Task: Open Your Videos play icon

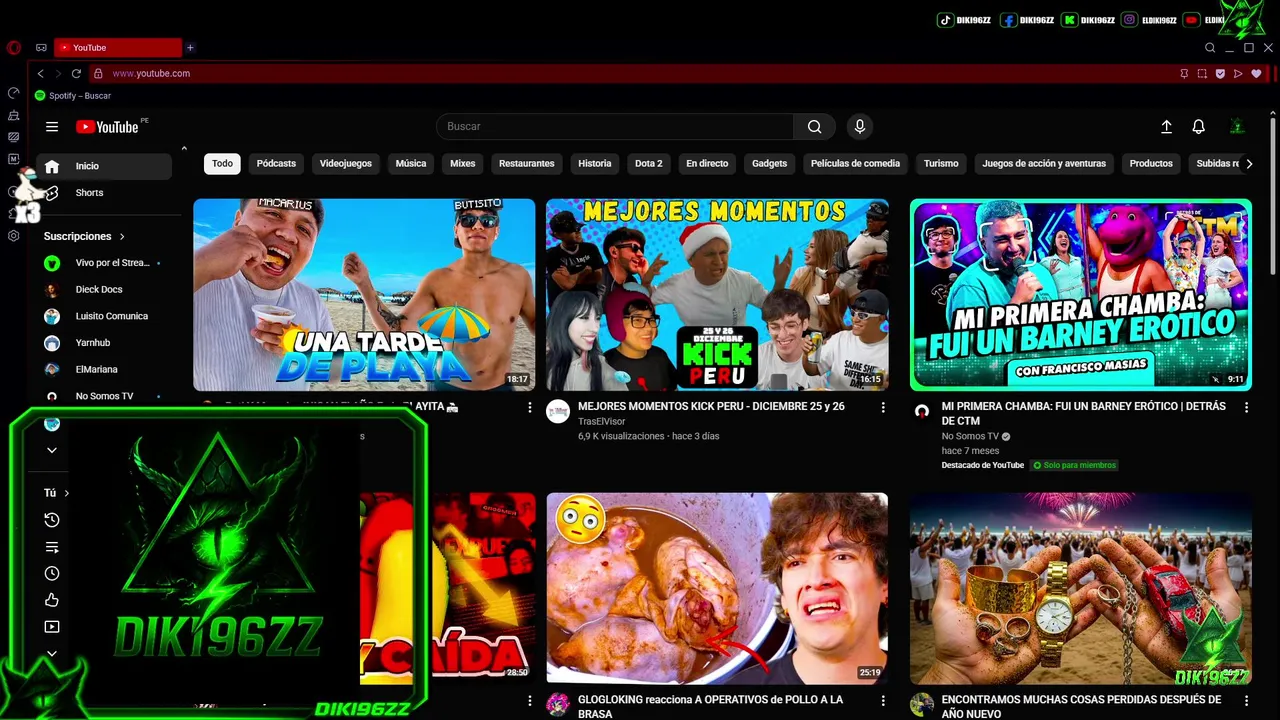Action: (x=52, y=627)
